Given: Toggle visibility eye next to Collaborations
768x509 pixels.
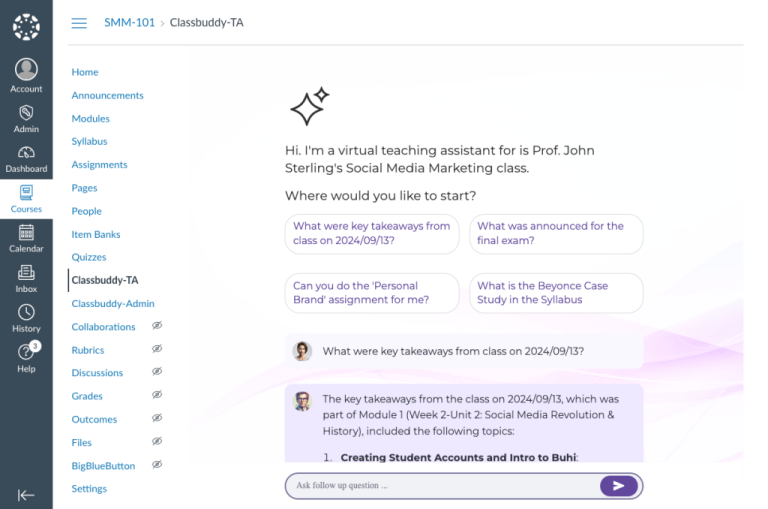Looking at the screenshot, I should pos(157,326).
